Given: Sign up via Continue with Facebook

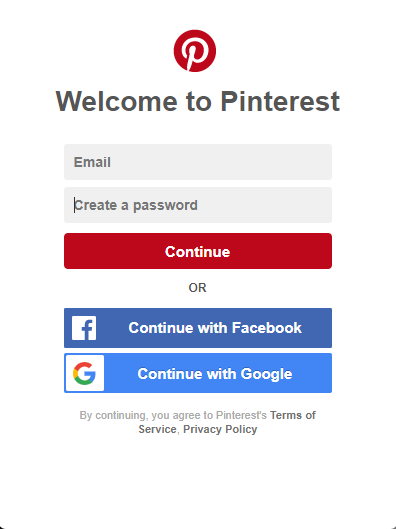Looking at the screenshot, I should [x=198, y=328].
